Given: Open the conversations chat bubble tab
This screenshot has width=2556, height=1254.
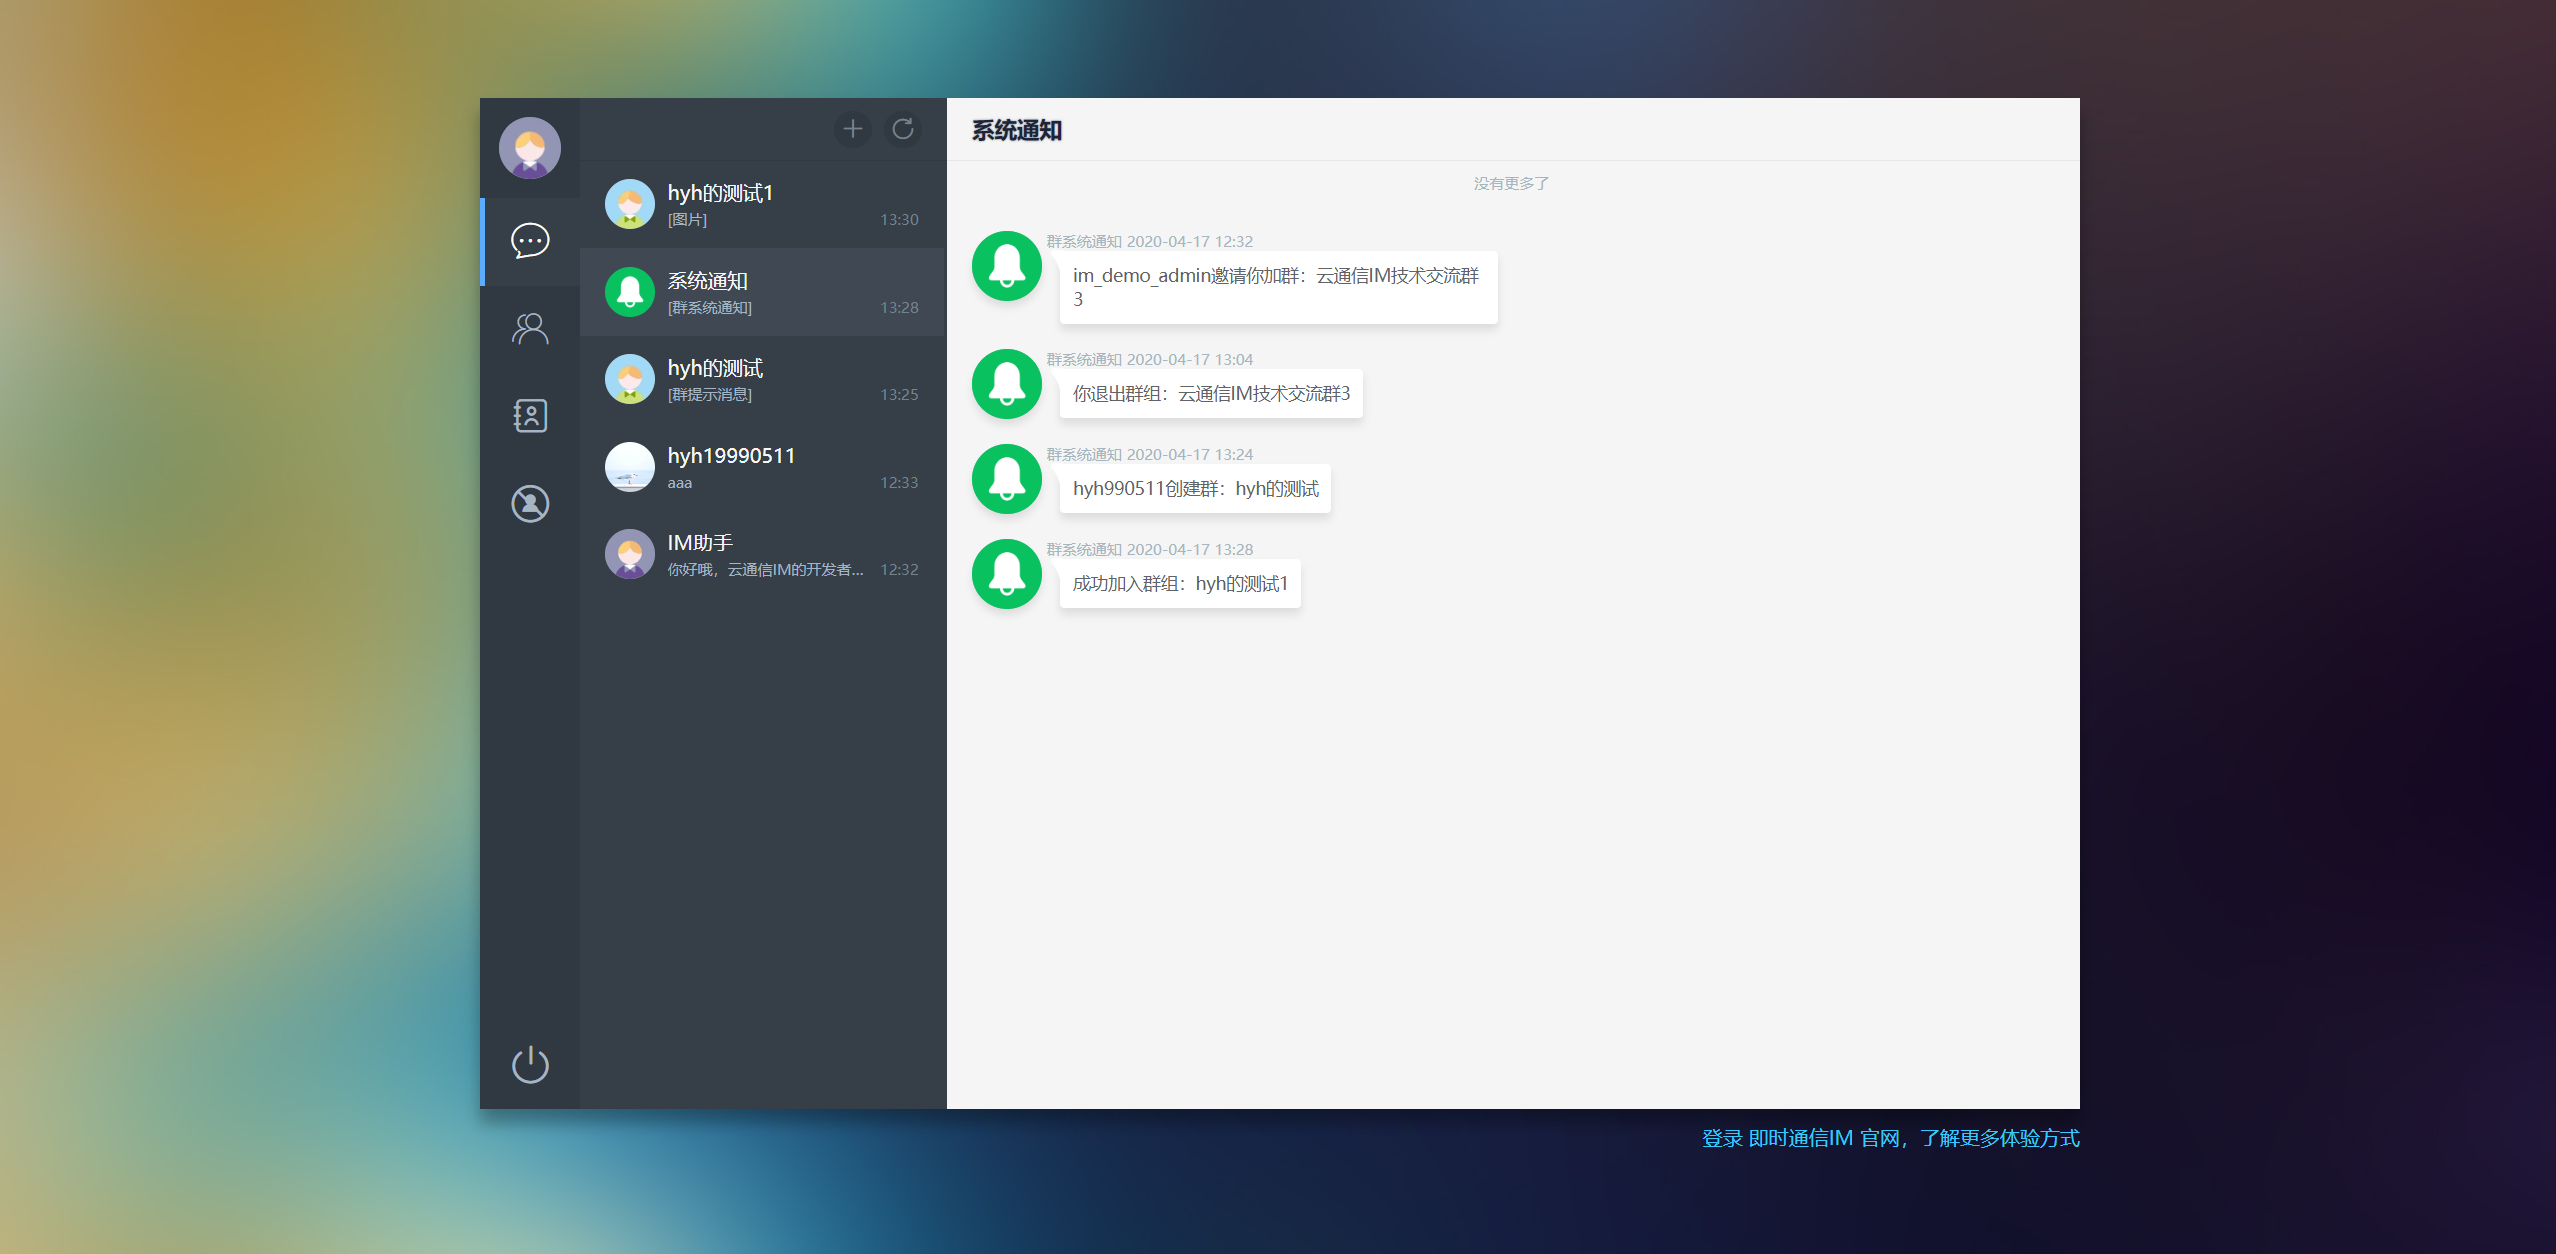Looking at the screenshot, I should (529, 241).
